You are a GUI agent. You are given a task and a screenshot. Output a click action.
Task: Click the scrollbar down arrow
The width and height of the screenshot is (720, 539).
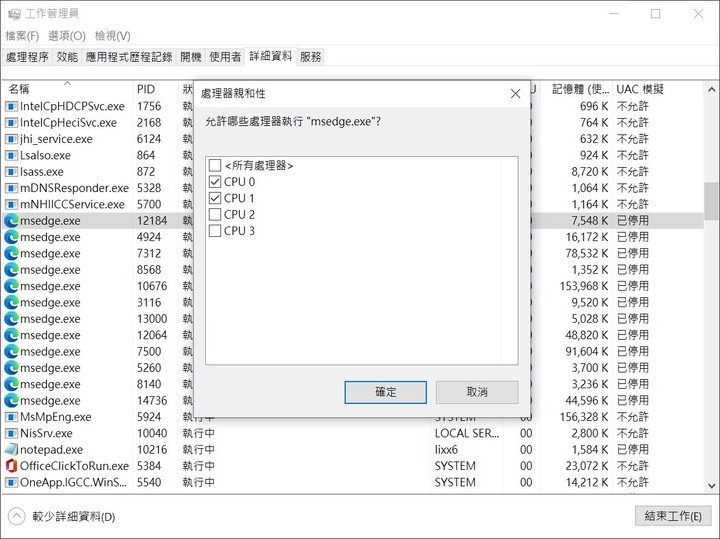point(711,485)
